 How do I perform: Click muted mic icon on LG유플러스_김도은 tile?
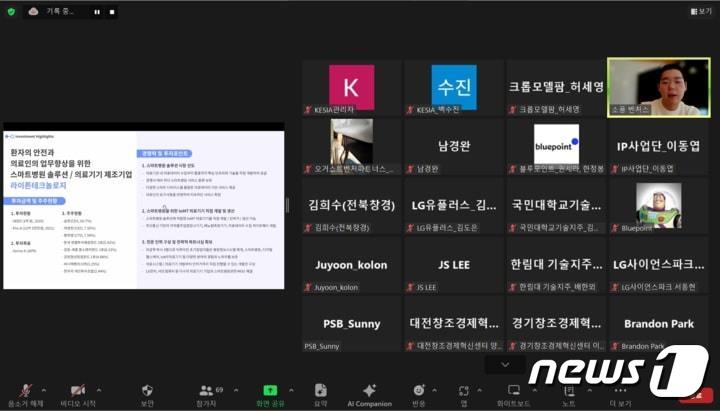(x=410, y=228)
